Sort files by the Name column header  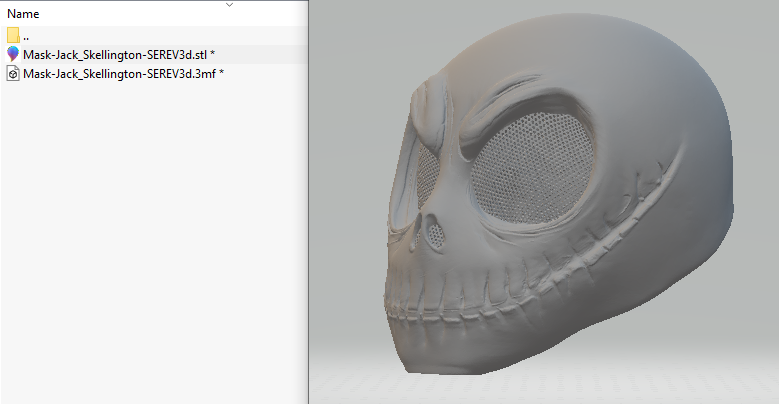click(23, 14)
